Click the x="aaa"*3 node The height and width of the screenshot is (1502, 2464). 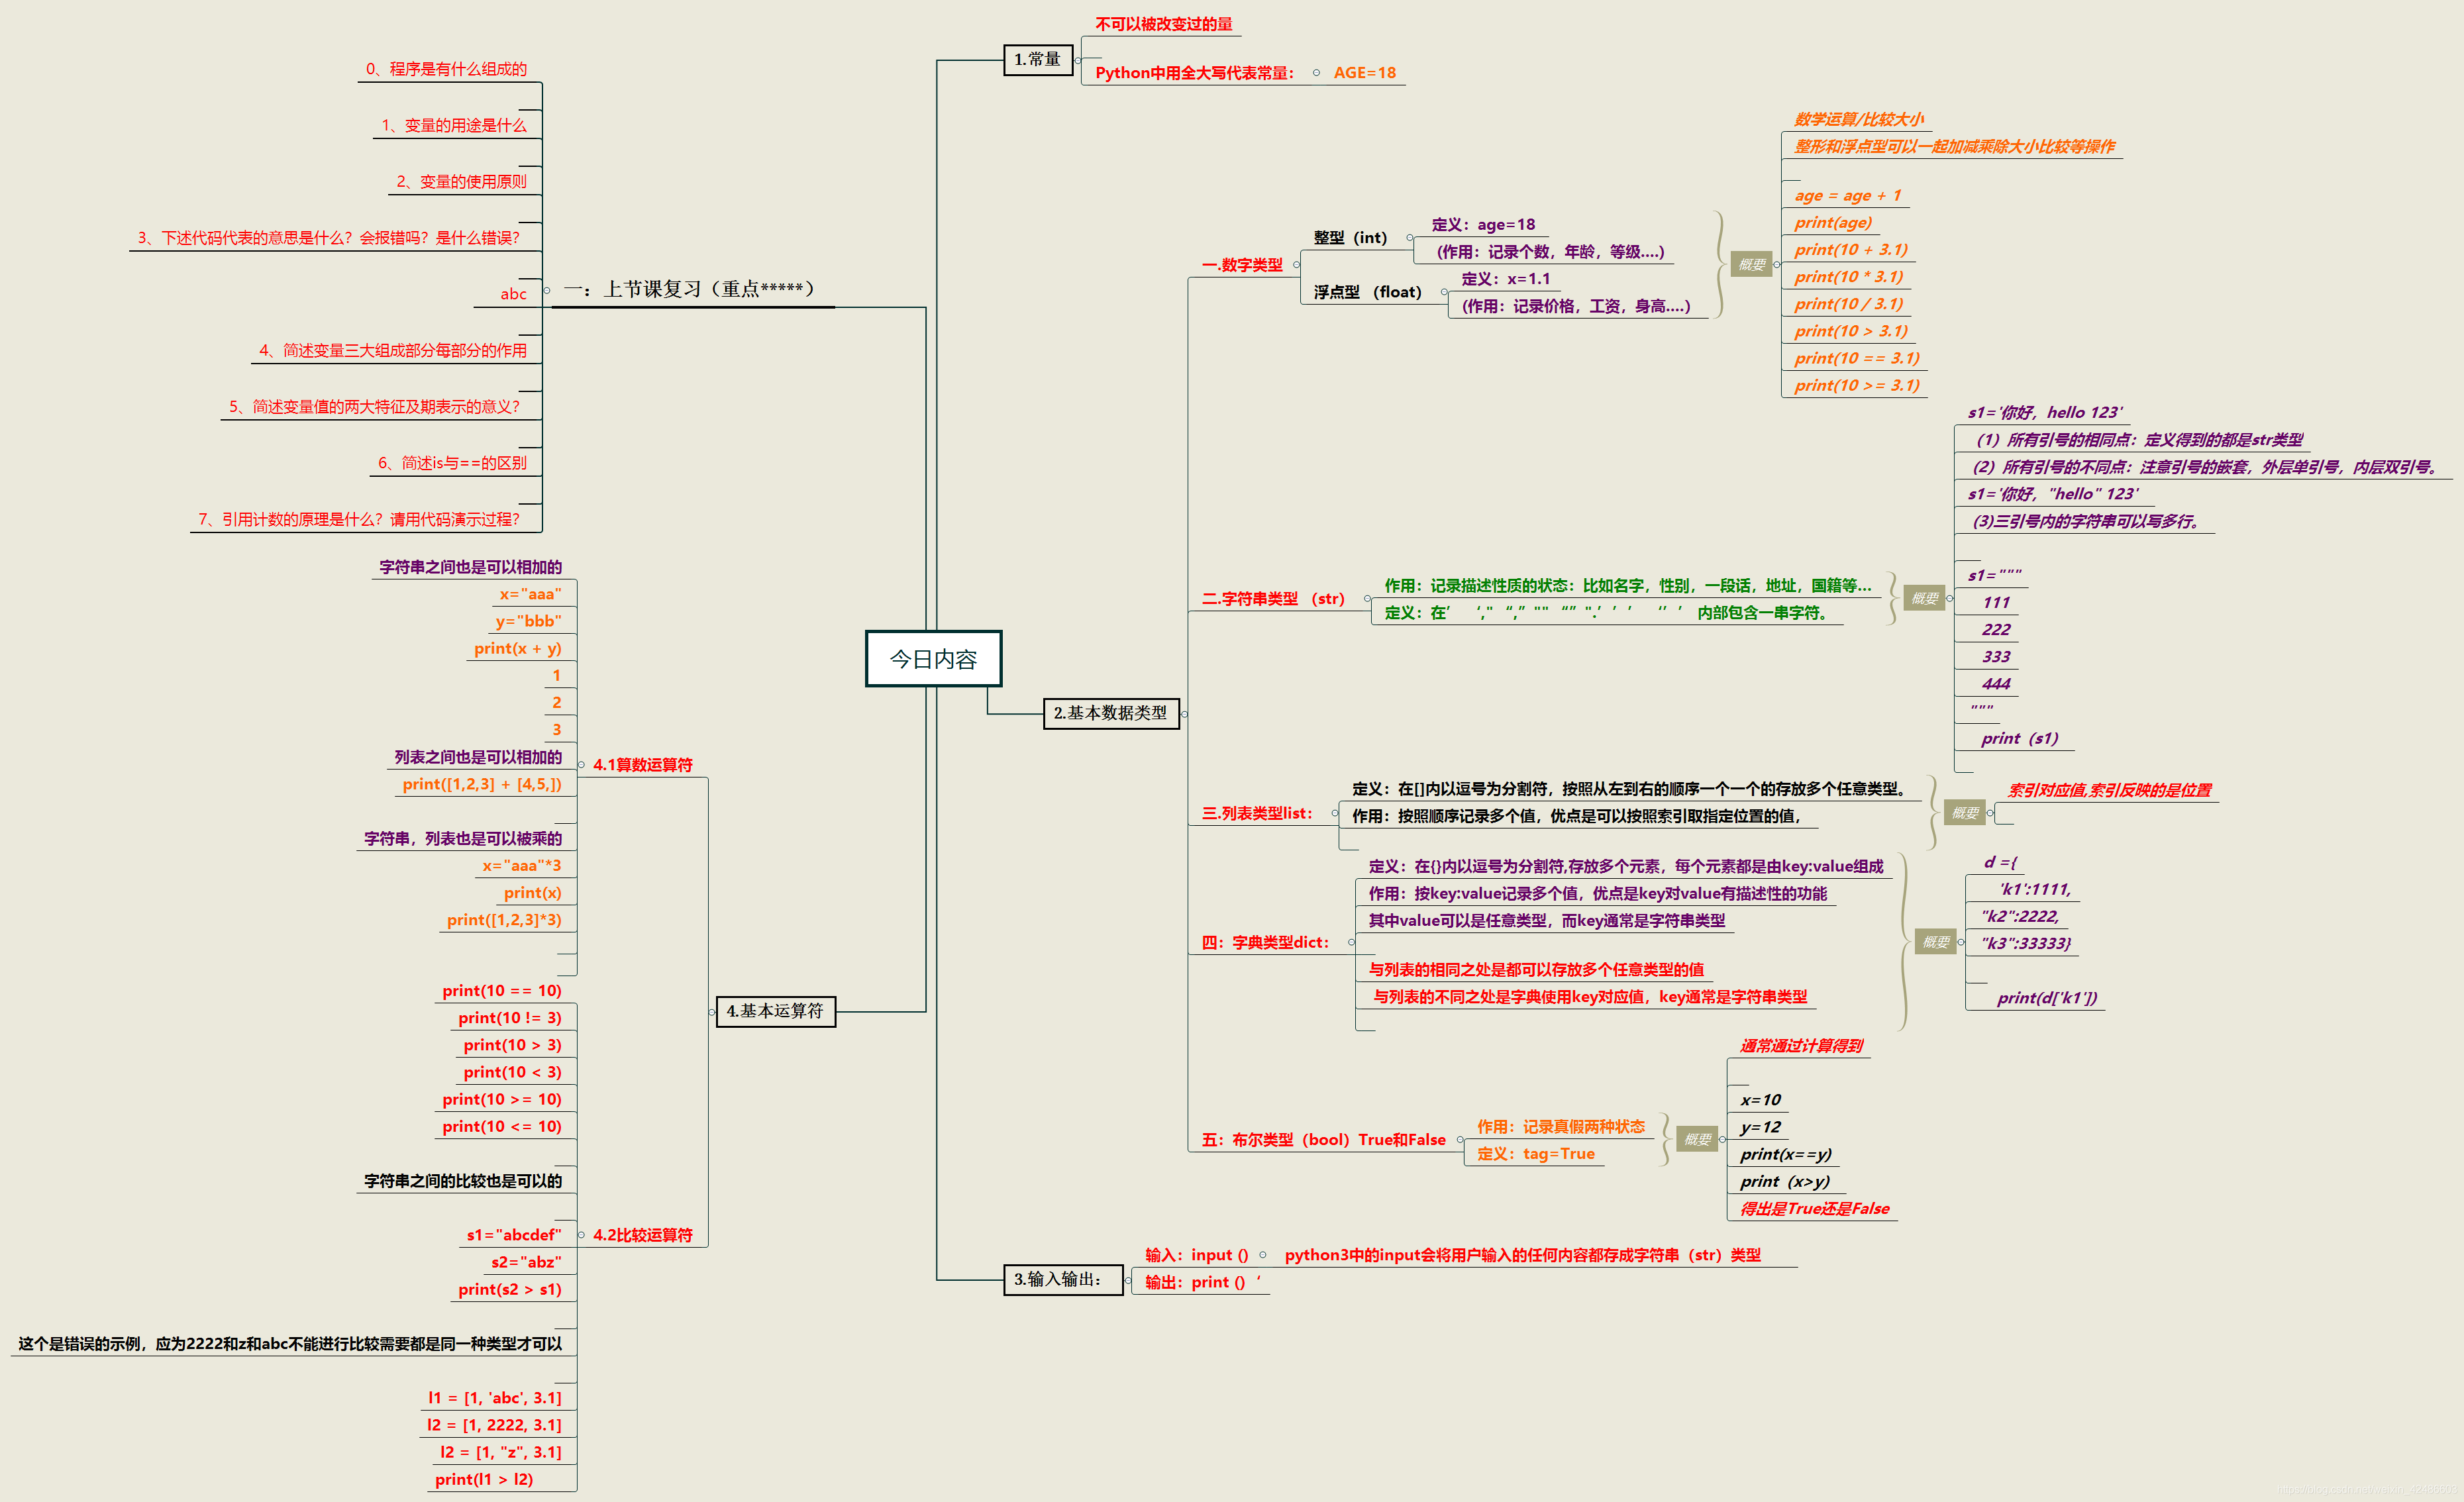coord(522,866)
